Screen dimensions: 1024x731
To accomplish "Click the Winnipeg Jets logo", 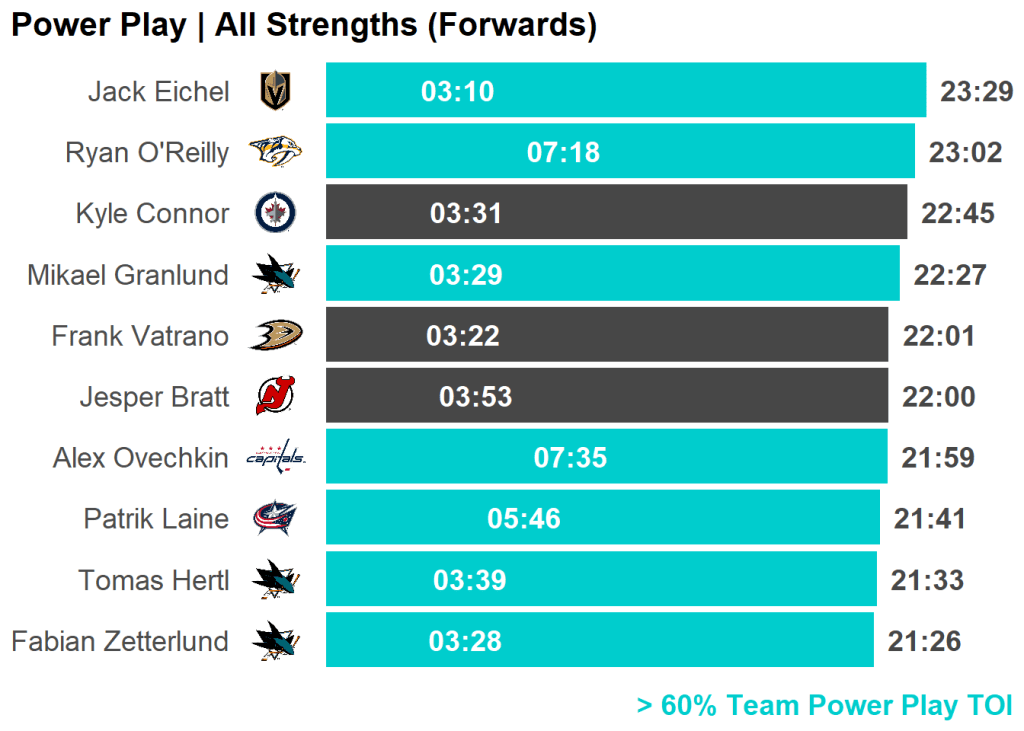I will tap(275, 213).
